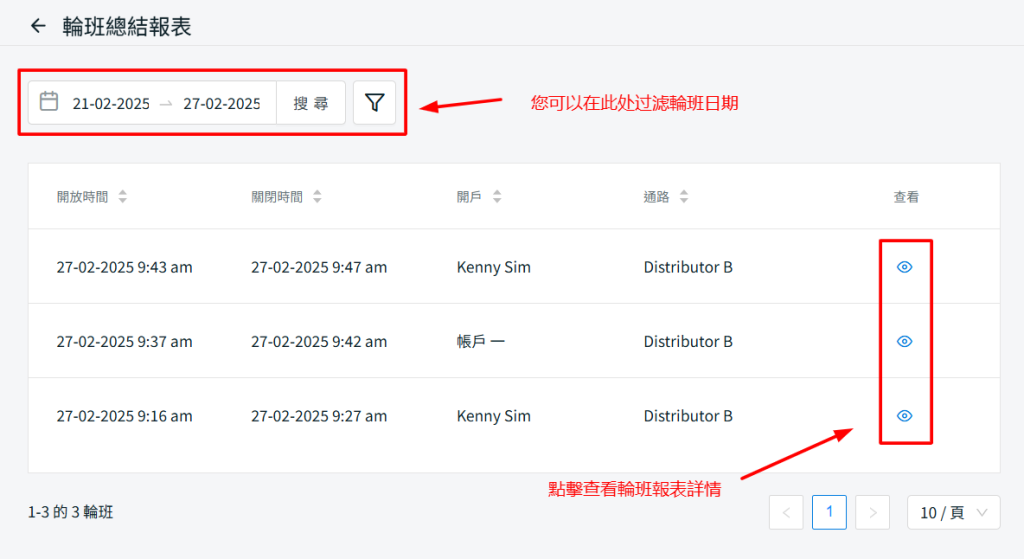Click the back arrow beside 輪班總結報表
This screenshot has width=1024, height=559.
(x=38, y=26)
